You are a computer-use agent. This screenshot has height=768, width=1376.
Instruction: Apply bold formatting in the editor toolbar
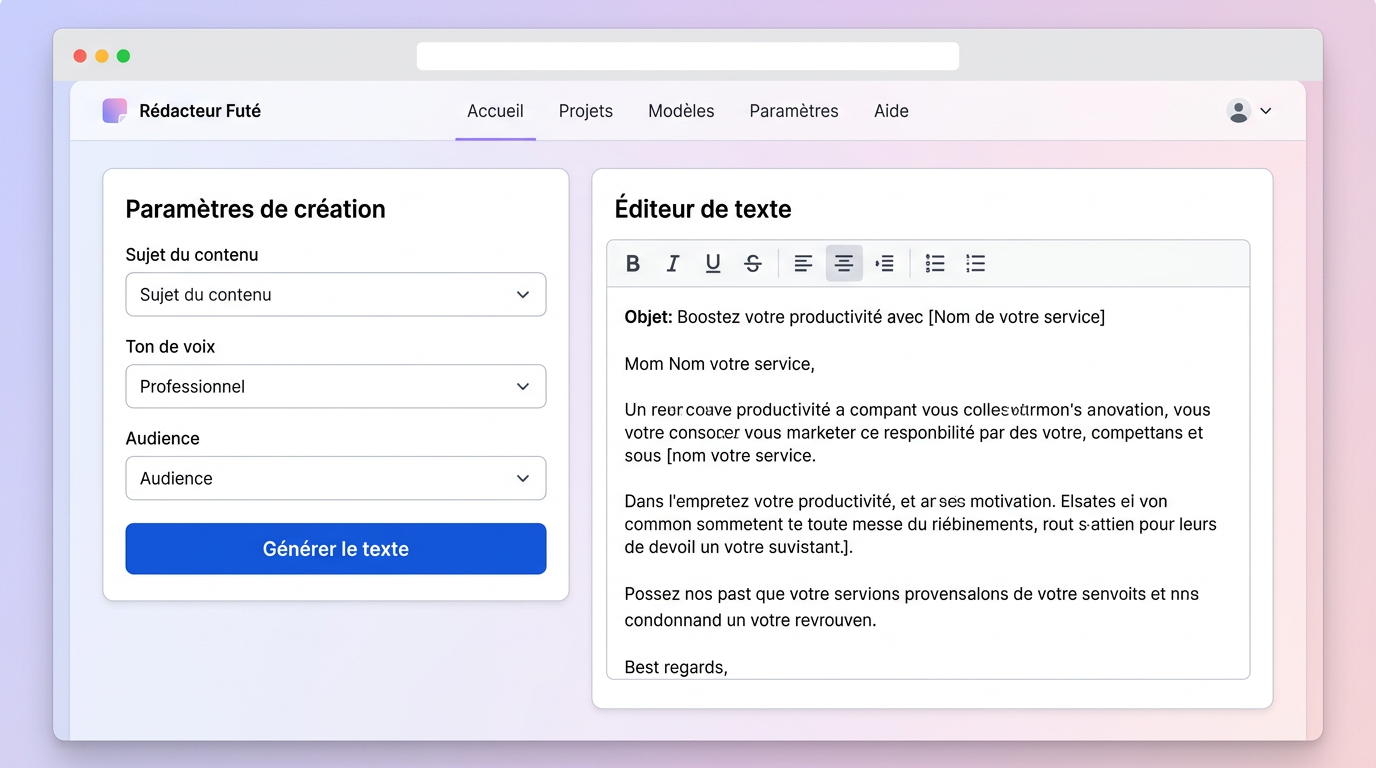(x=632, y=263)
